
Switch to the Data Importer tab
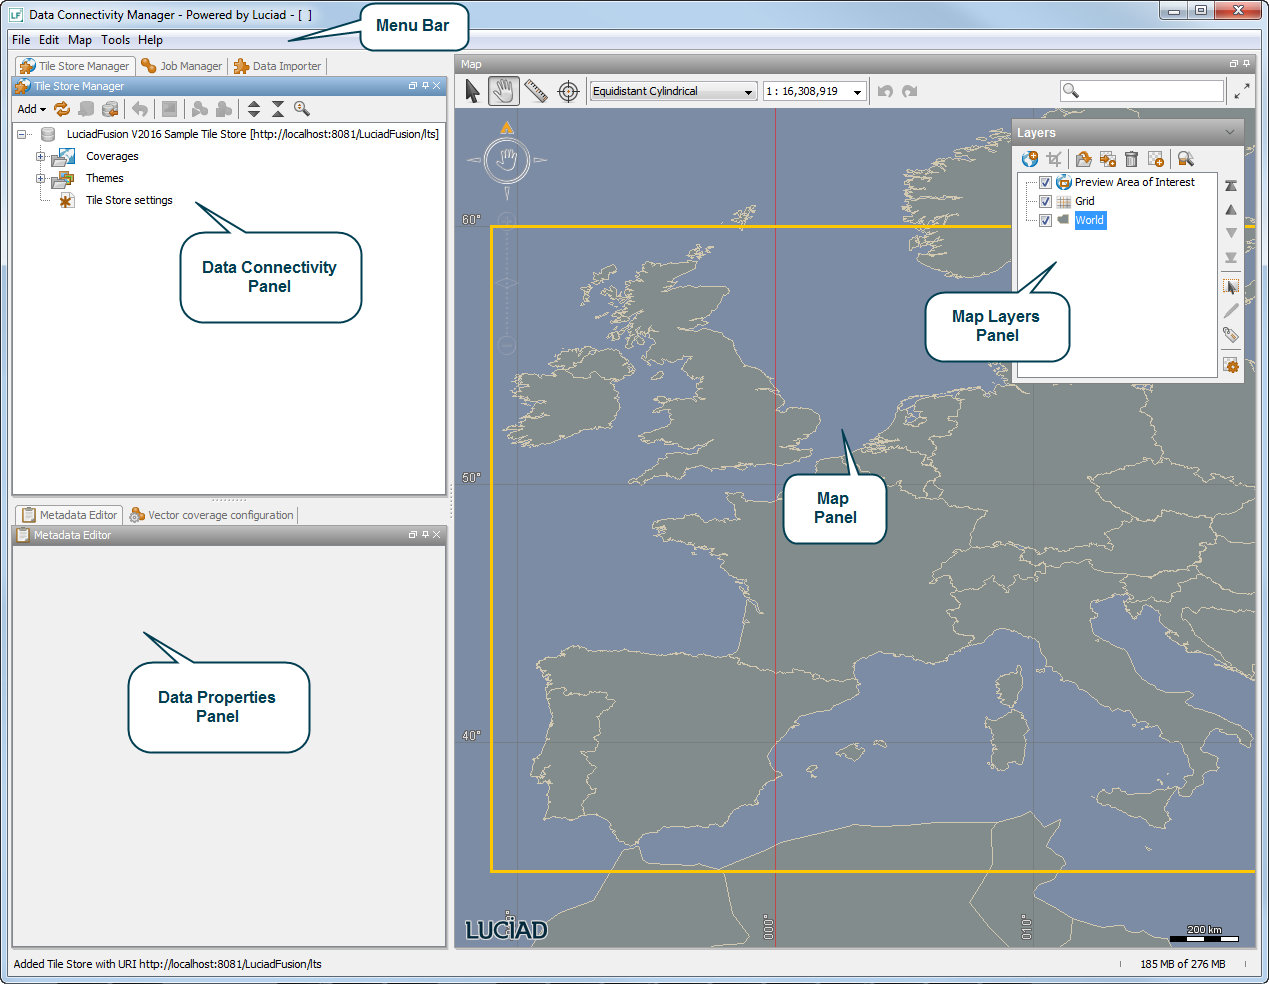click(x=278, y=66)
